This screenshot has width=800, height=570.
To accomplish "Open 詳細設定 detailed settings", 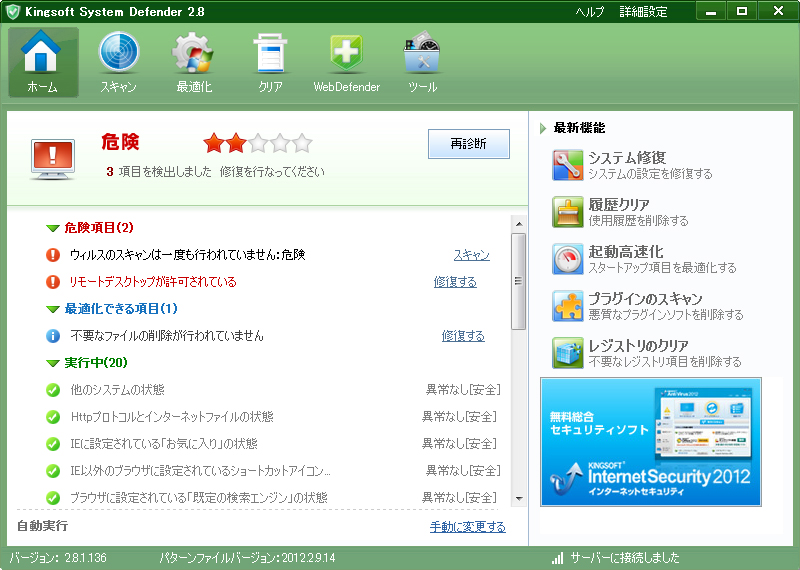I will tap(643, 12).
